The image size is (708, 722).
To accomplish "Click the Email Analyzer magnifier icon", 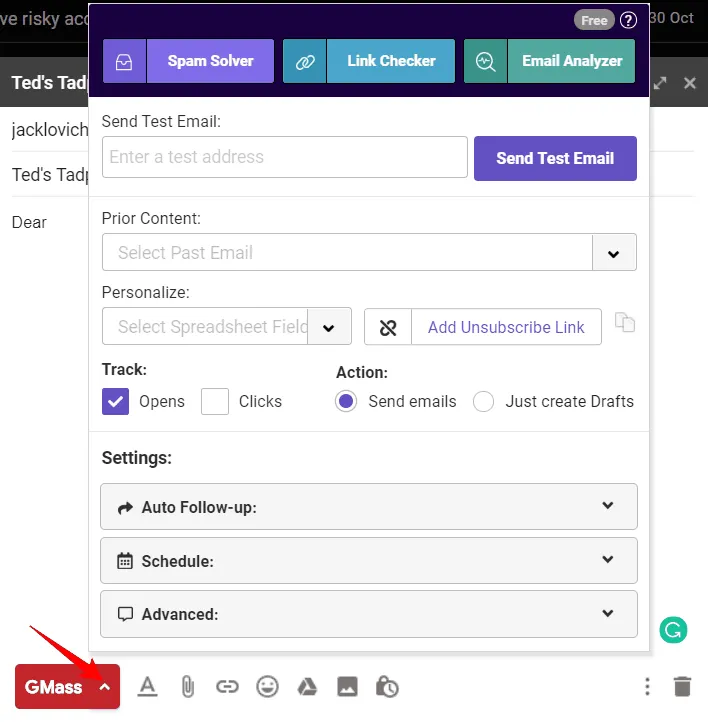I will tap(485, 61).
